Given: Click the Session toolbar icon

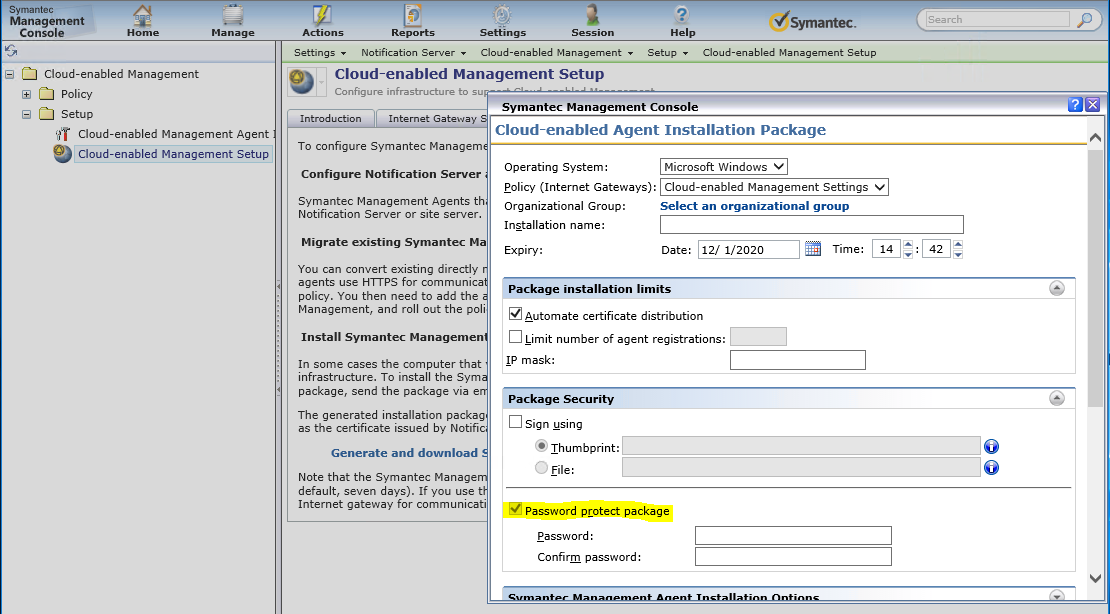Looking at the screenshot, I should point(593,18).
